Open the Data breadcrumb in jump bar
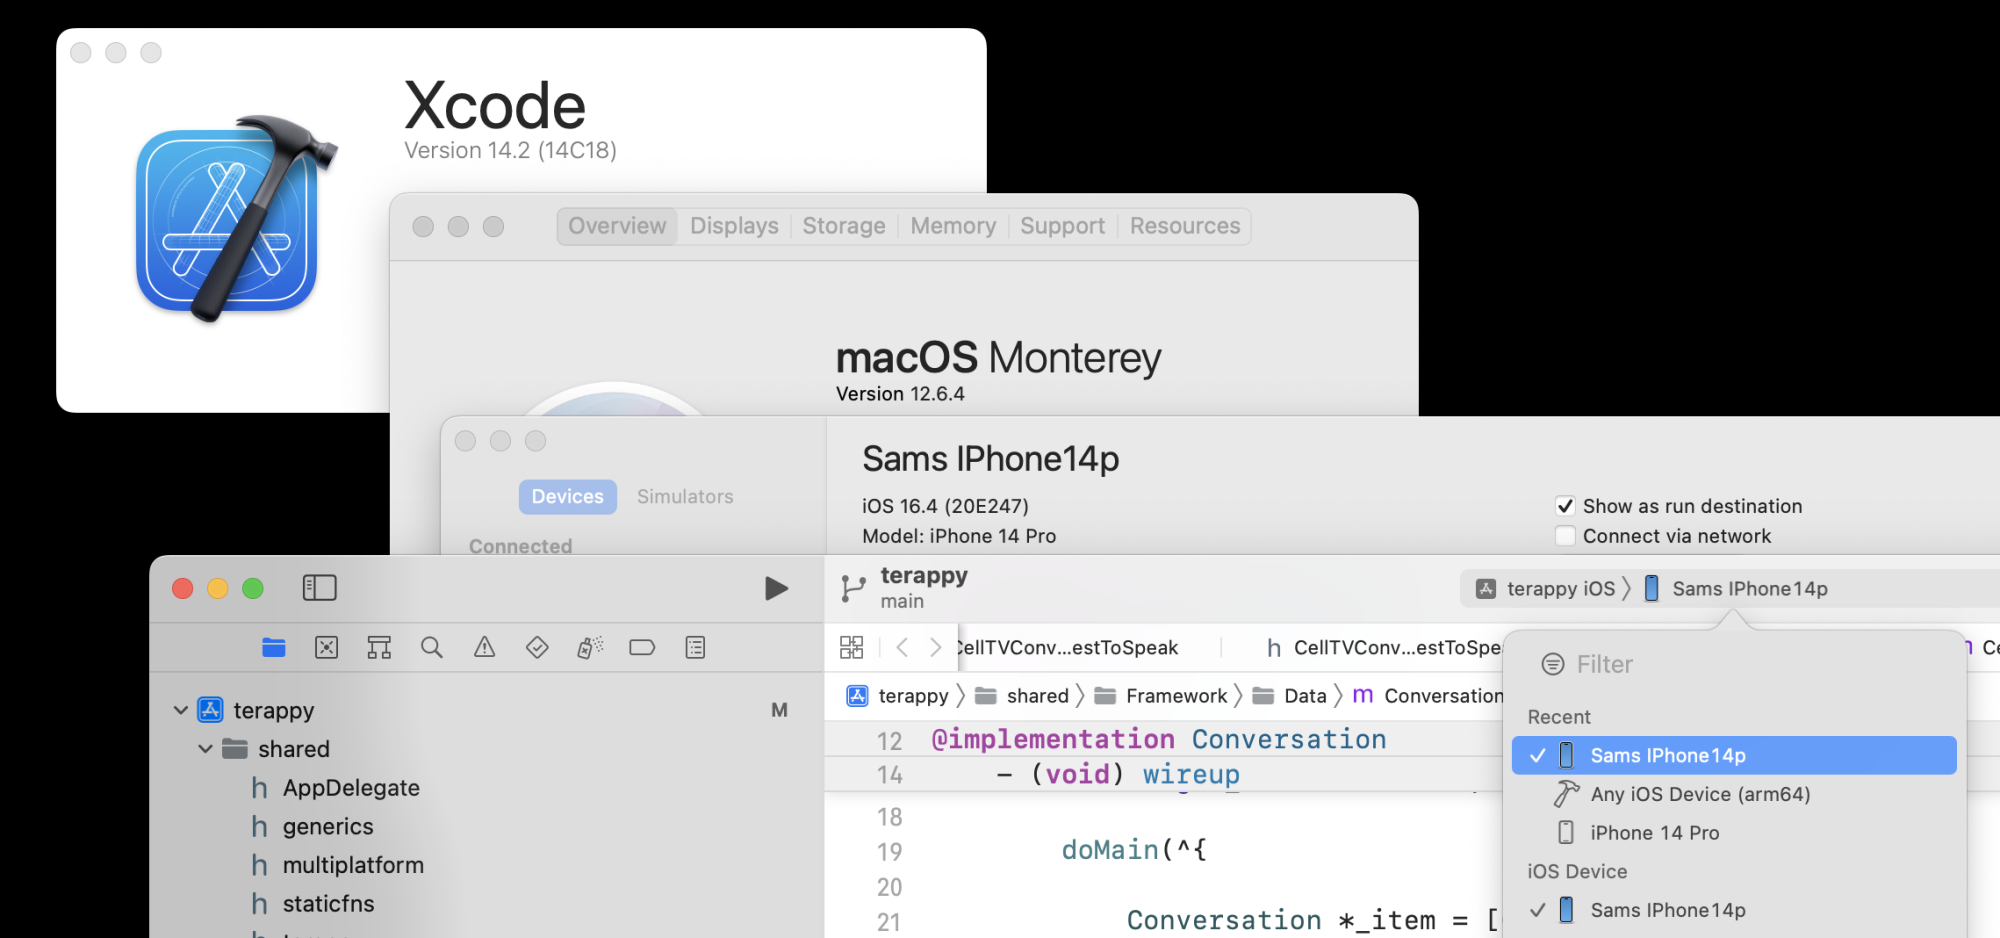 tap(1290, 696)
